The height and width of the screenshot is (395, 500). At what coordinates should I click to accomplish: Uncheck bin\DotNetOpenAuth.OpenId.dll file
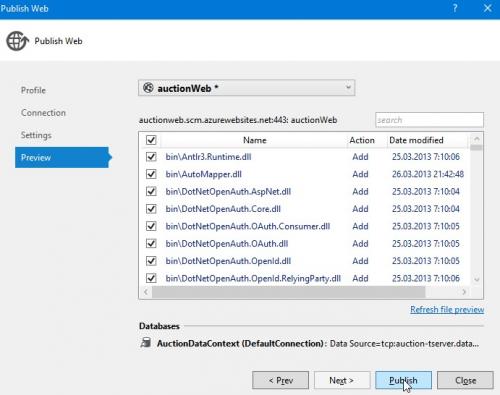click(151, 261)
